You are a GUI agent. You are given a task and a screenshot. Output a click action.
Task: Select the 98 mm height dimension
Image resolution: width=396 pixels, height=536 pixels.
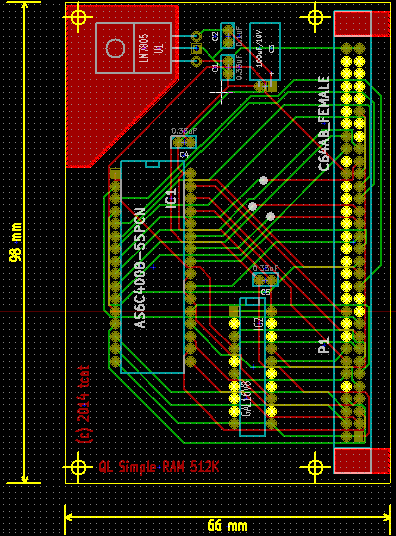point(15,242)
